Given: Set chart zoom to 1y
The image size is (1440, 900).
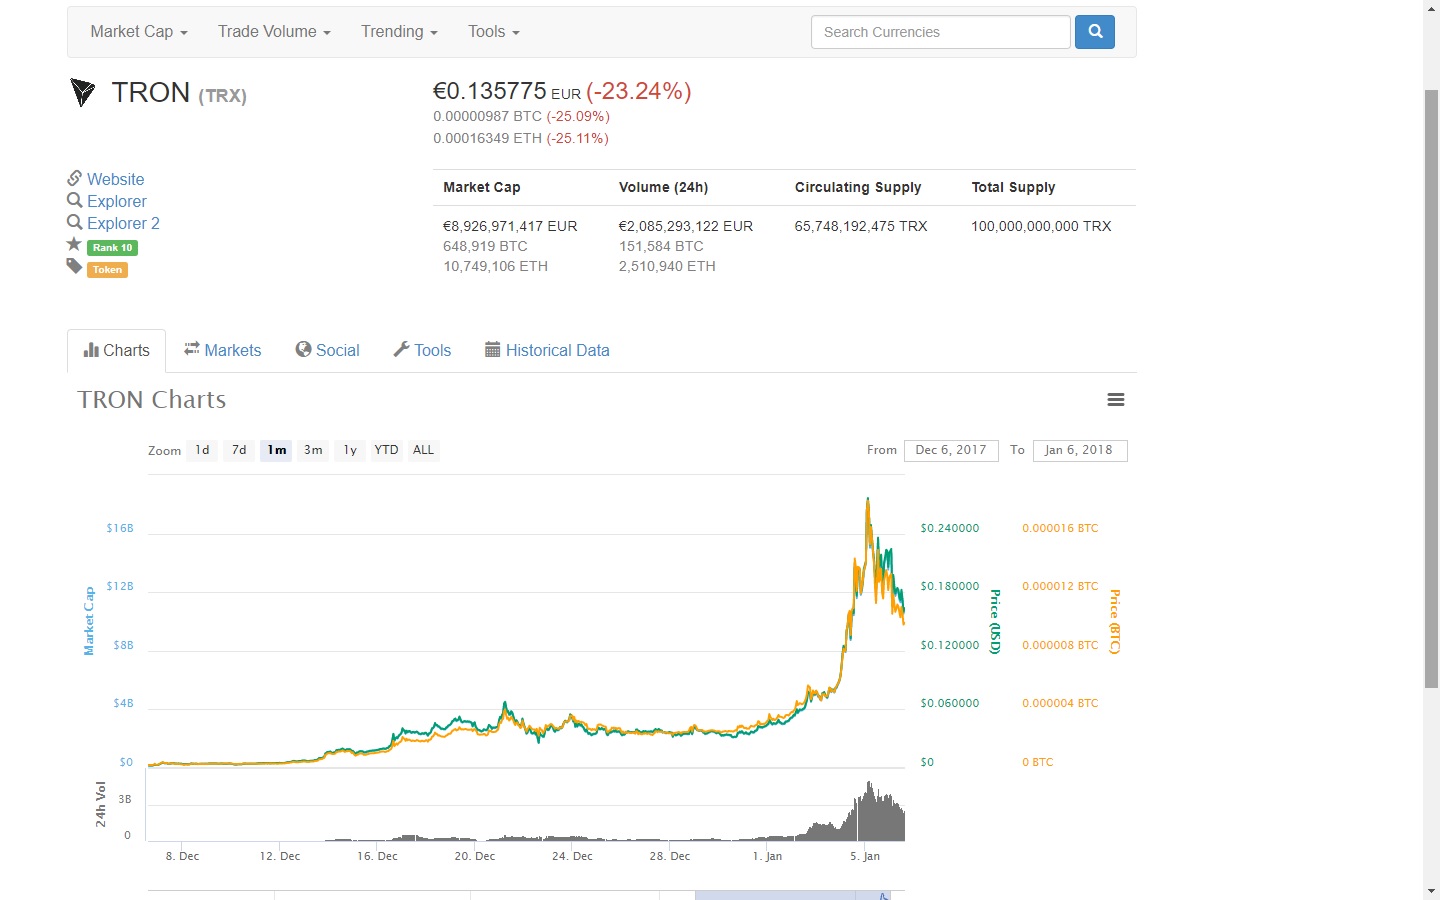Looking at the screenshot, I should tap(350, 450).
